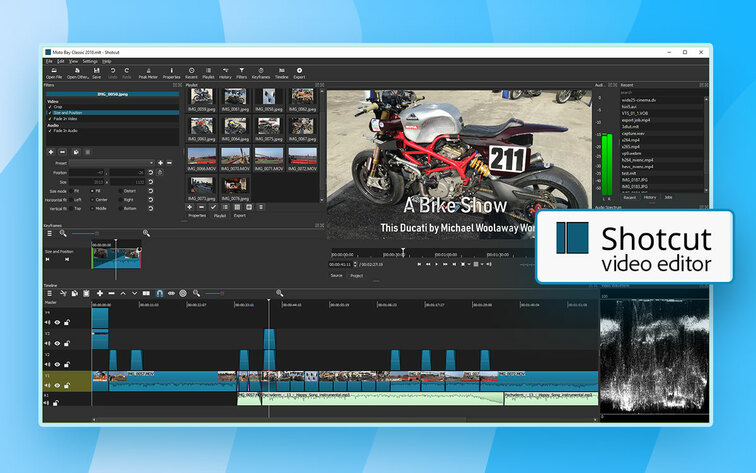The height and width of the screenshot is (473, 756).
Task: Switch to the Source tab under the player
Action: point(337,276)
